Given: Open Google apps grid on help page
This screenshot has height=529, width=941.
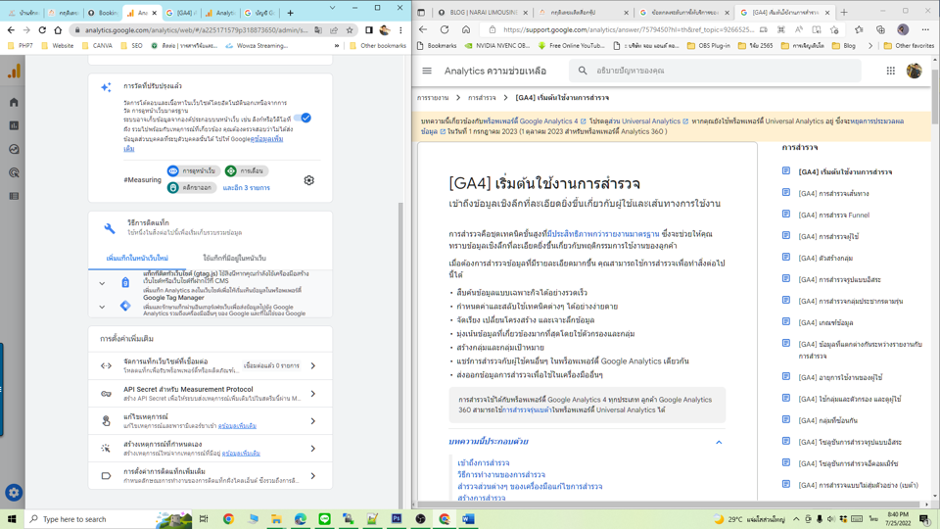Looking at the screenshot, I should pyautogui.click(x=890, y=71).
